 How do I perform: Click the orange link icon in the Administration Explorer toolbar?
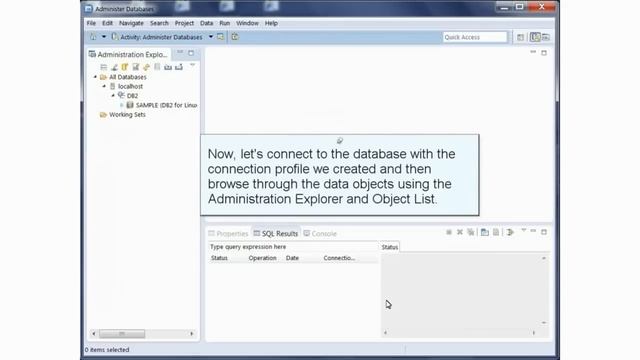pyautogui.click(x=146, y=67)
